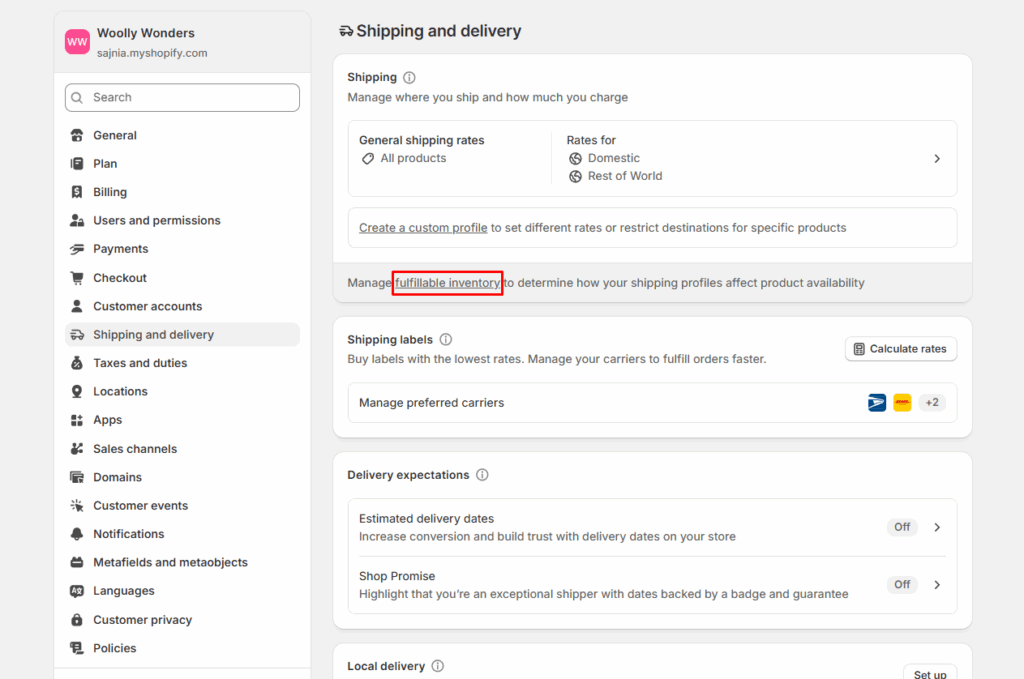Open Estimated delivery dates Off setting
This screenshot has width=1024, height=679.
tap(902, 527)
